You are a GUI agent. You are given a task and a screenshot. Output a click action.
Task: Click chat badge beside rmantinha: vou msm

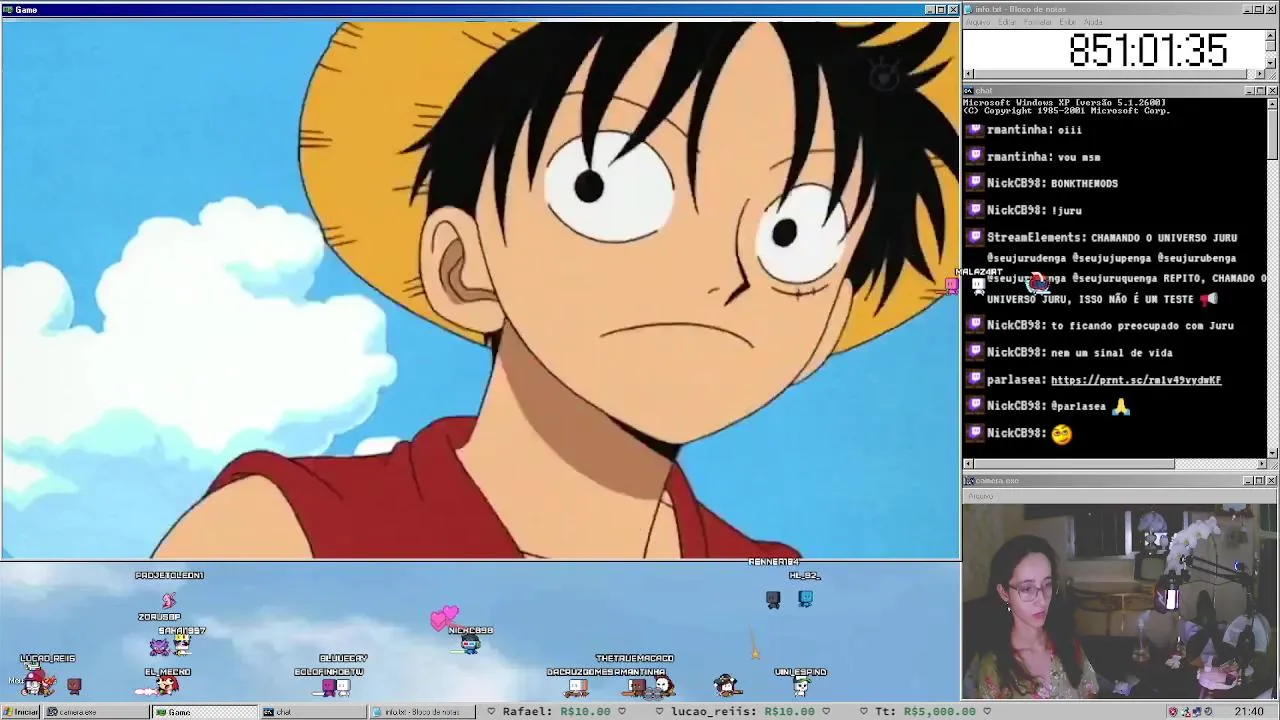coord(975,156)
